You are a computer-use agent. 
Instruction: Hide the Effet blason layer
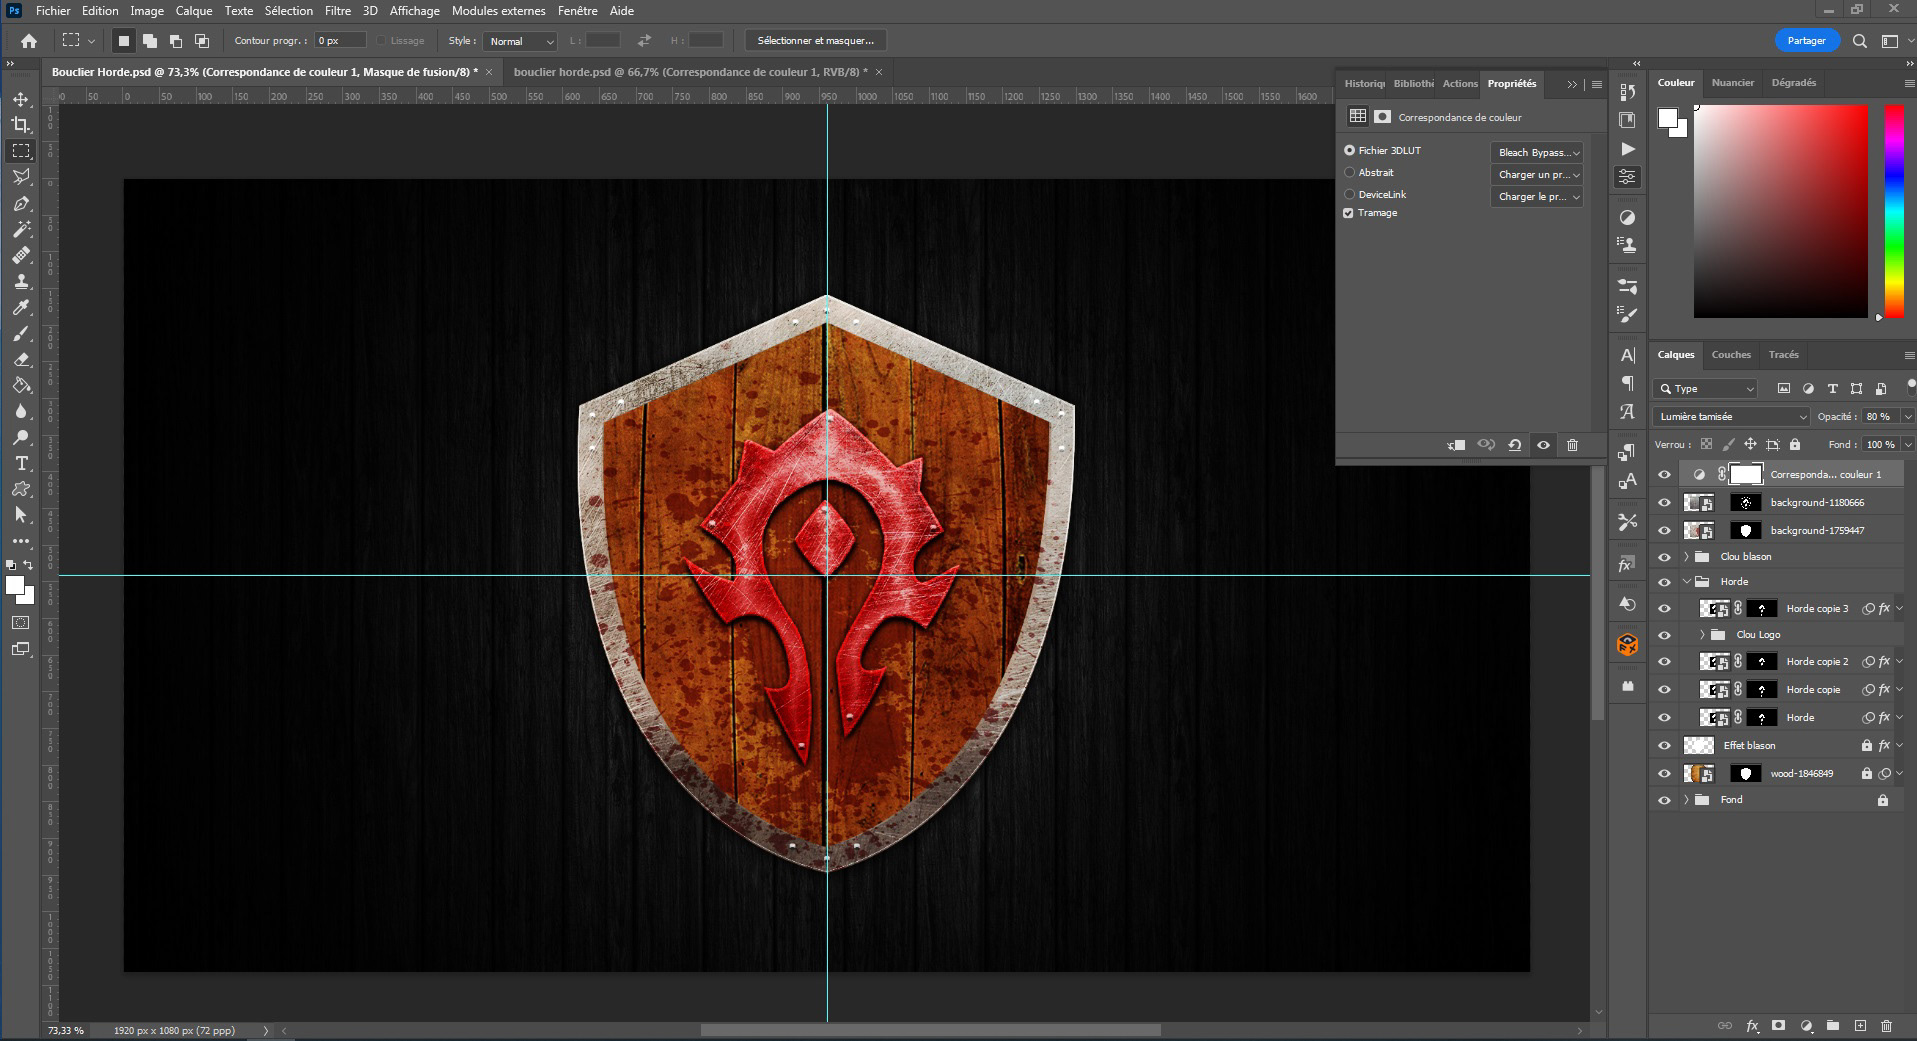point(1664,745)
